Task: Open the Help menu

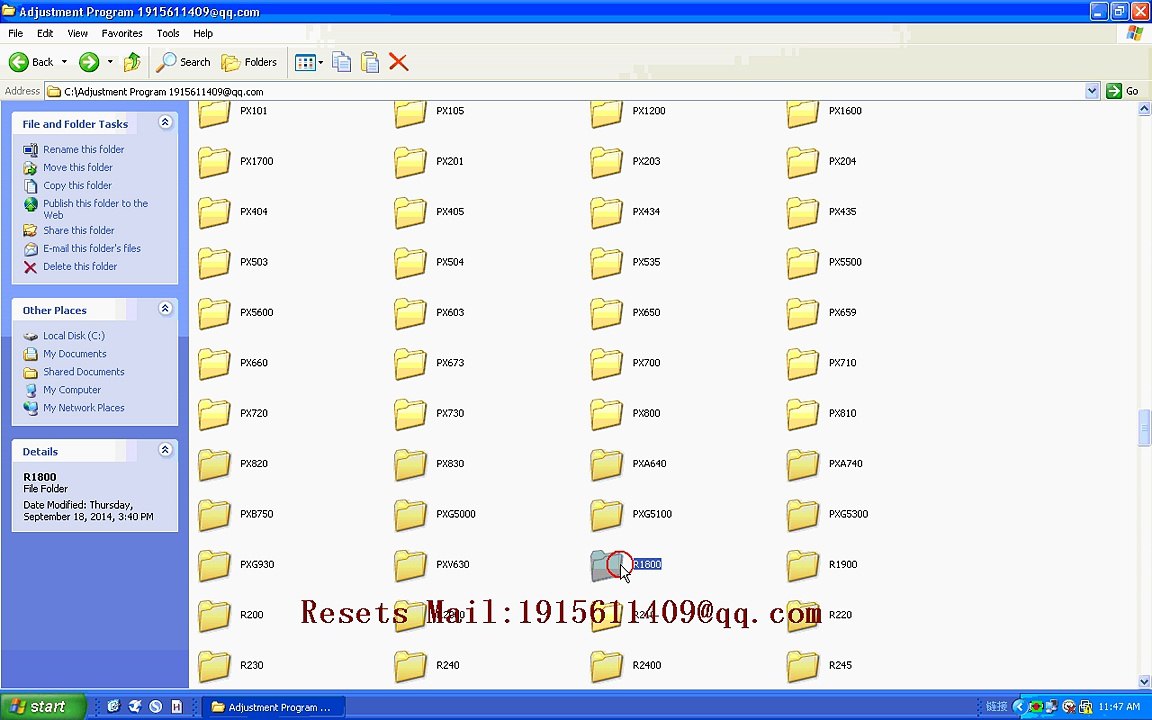Action: pyautogui.click(x=203, y=33)
